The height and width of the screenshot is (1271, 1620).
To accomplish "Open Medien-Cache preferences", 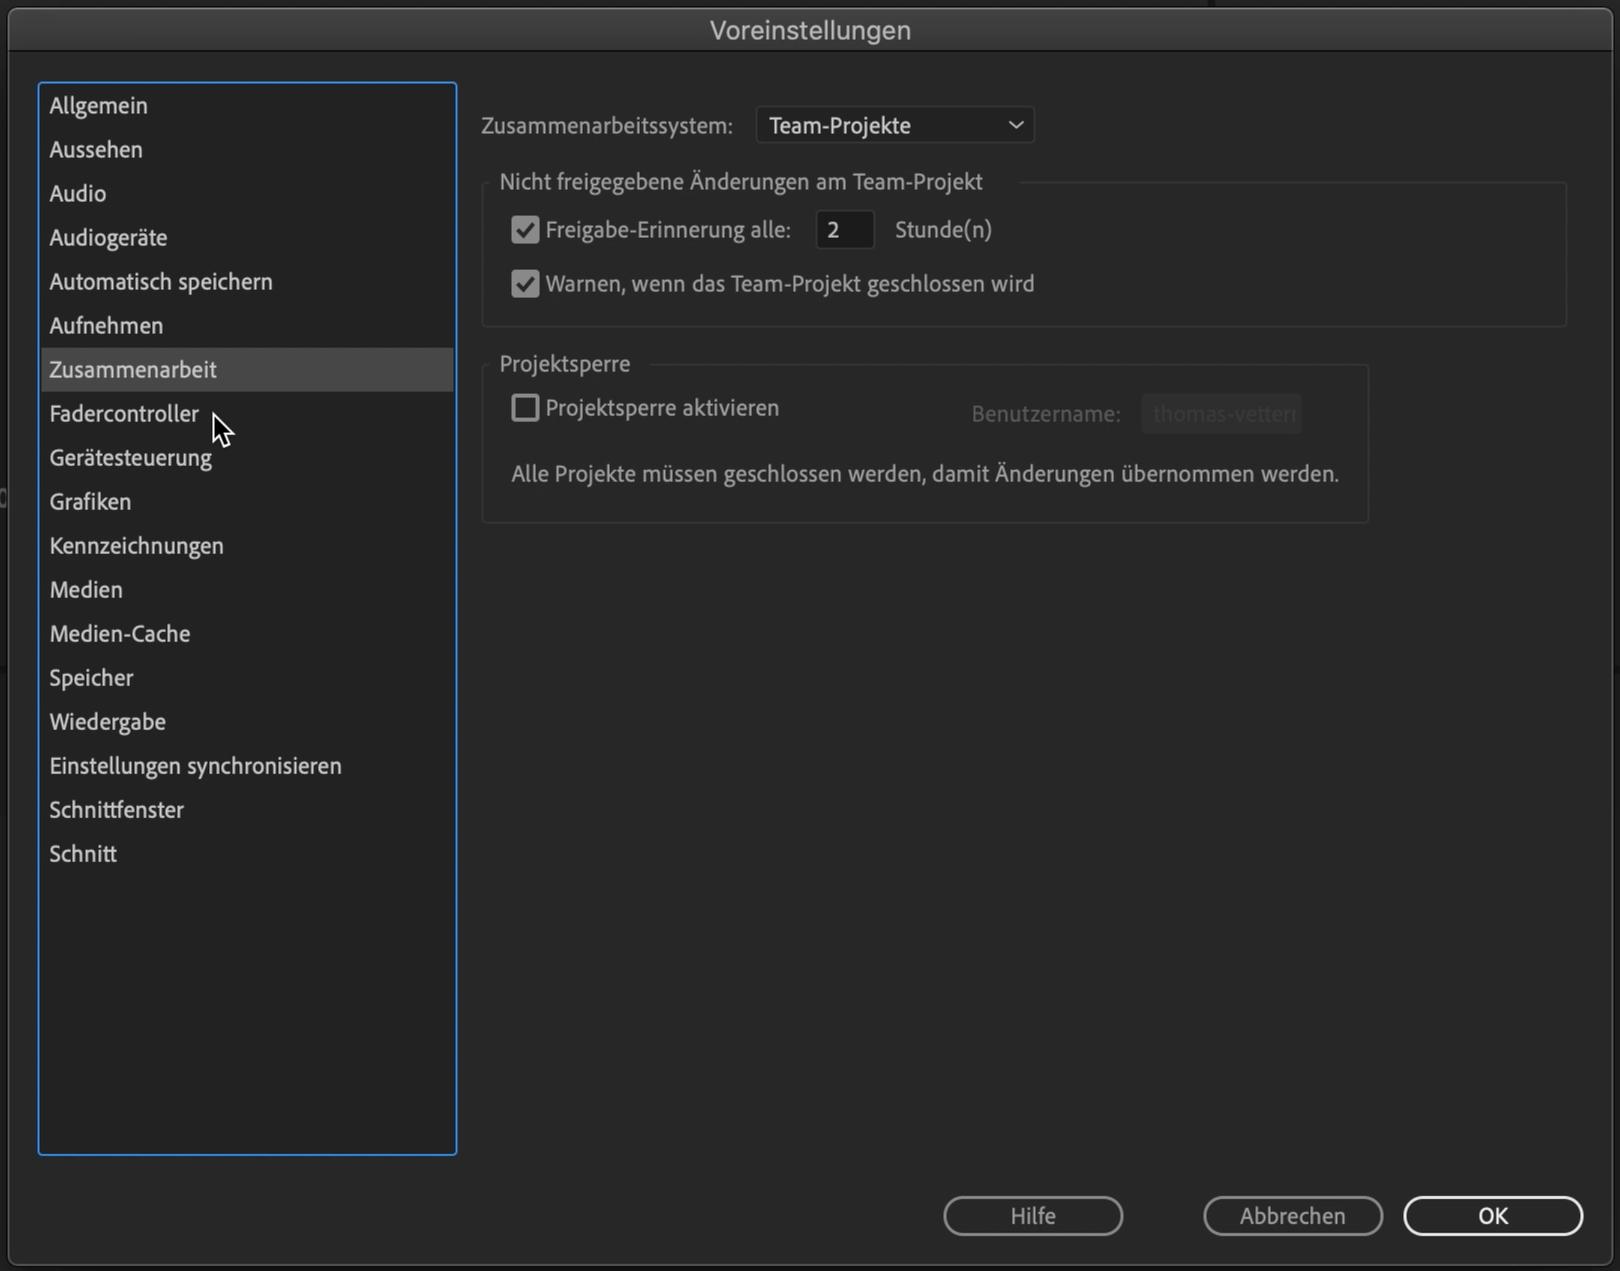I will 120,634.
